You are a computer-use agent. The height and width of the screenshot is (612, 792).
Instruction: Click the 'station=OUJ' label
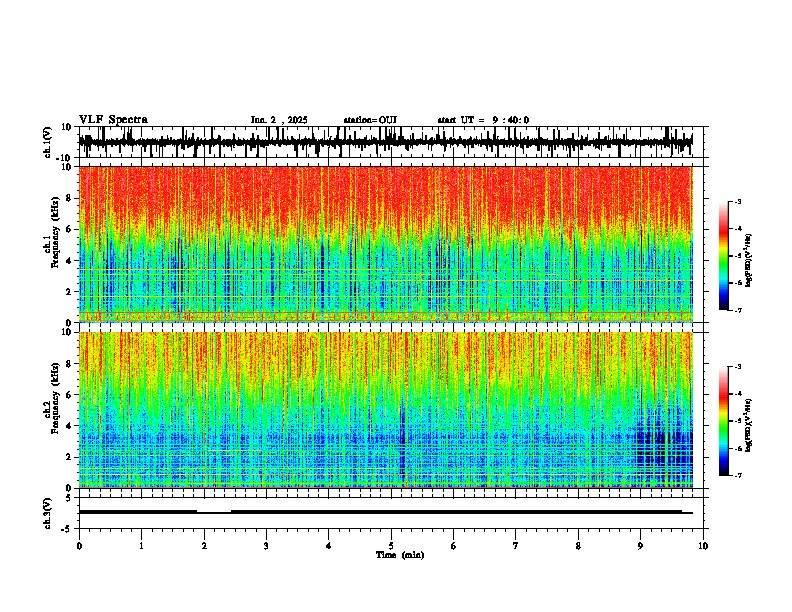[x=370, y=120]
